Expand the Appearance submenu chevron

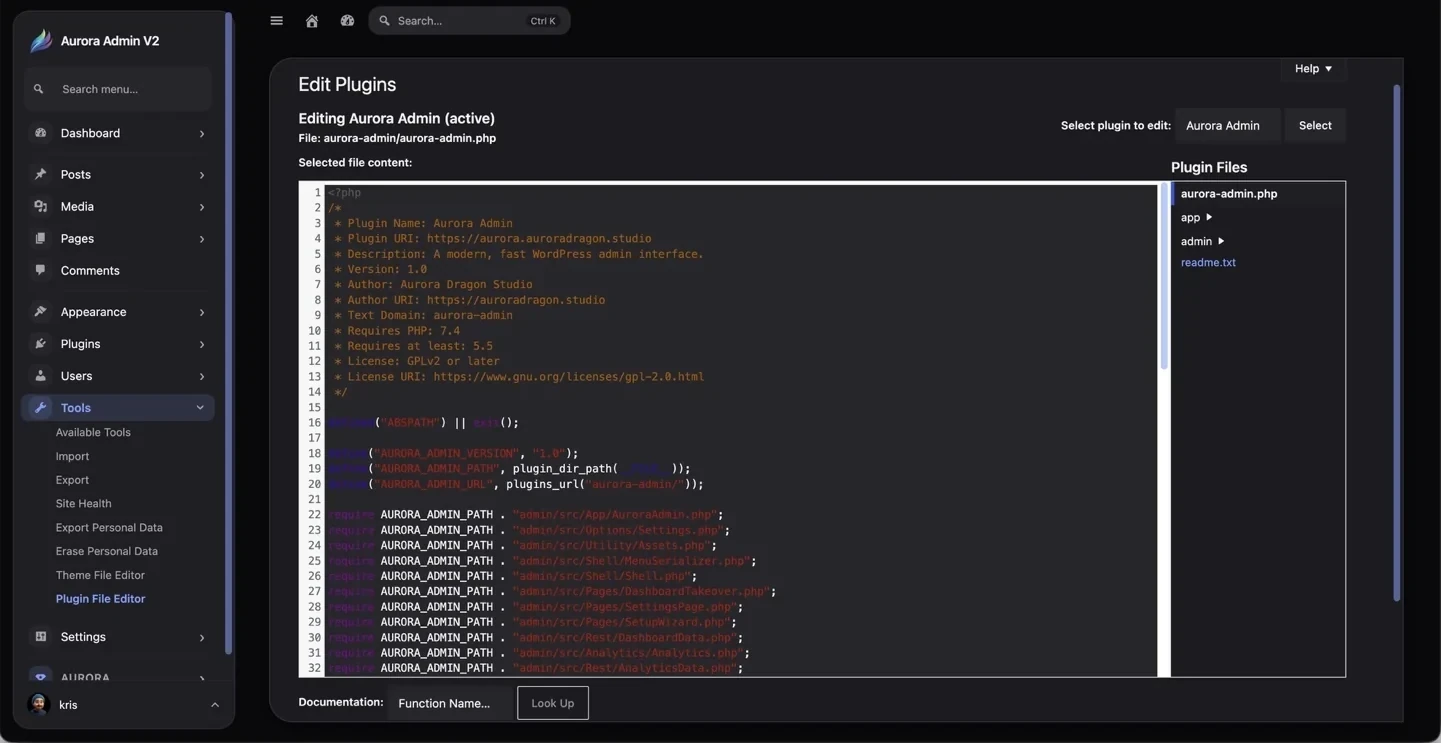pos(201,311)
